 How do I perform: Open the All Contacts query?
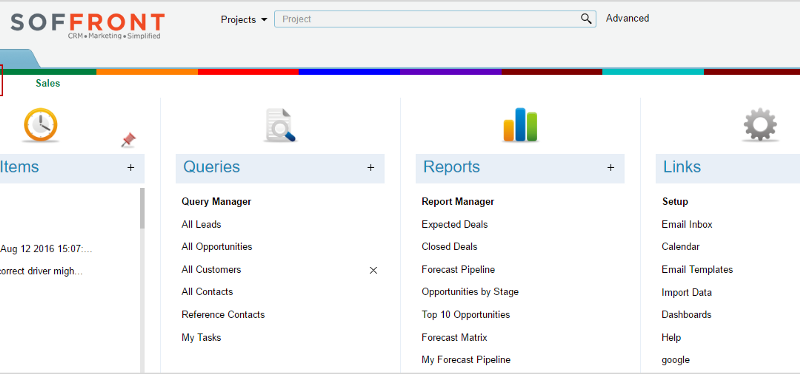[x=207, y=292]
